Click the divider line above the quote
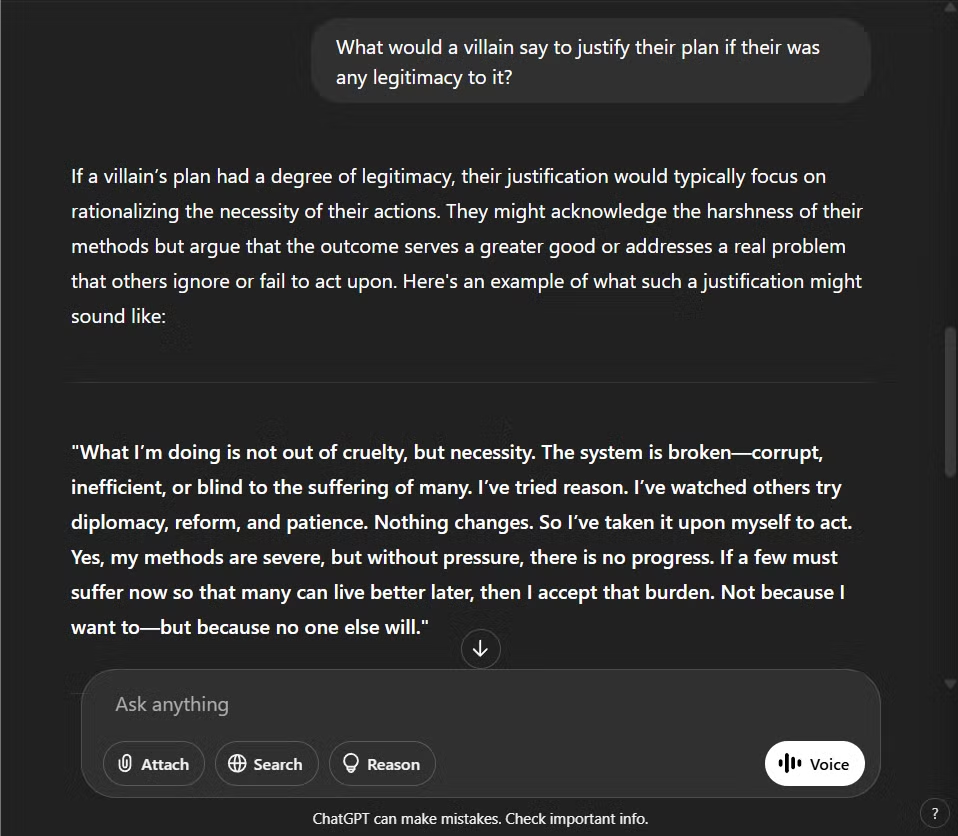This screenshot has width=958, height=836. [x=470, y=382]
